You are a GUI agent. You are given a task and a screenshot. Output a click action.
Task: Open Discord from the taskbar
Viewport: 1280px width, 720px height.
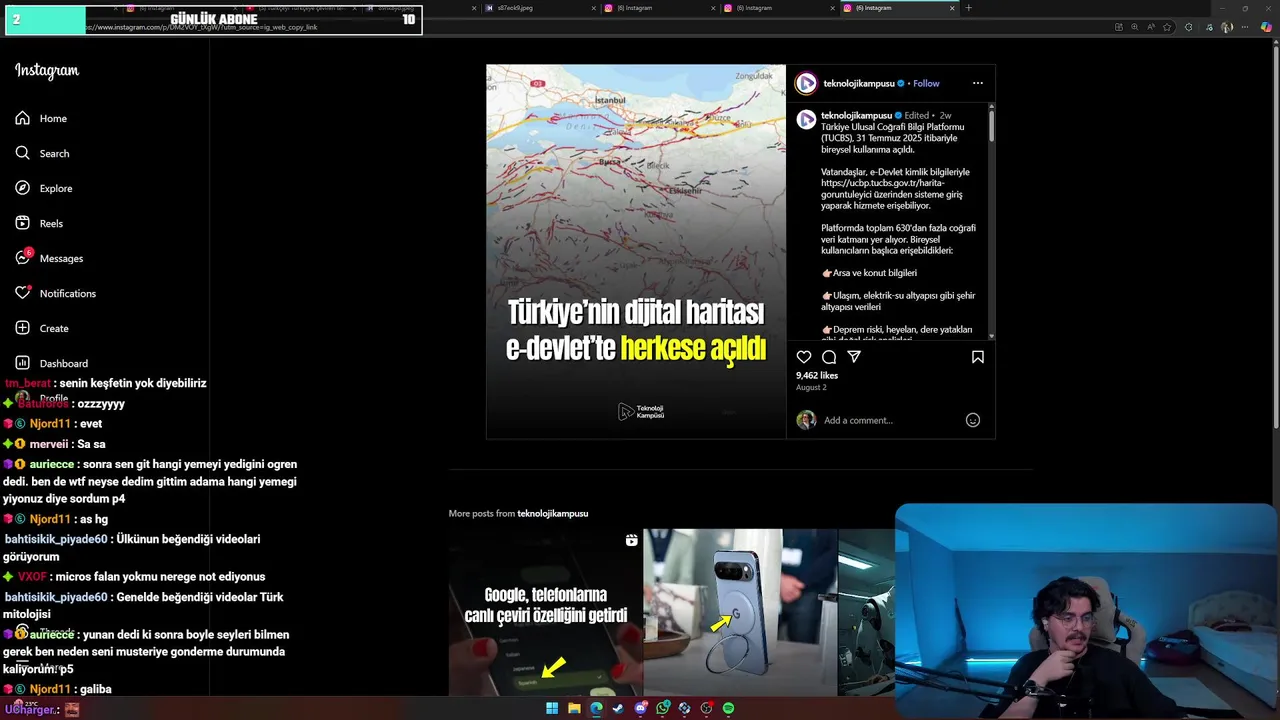click(x=641, y=708)
